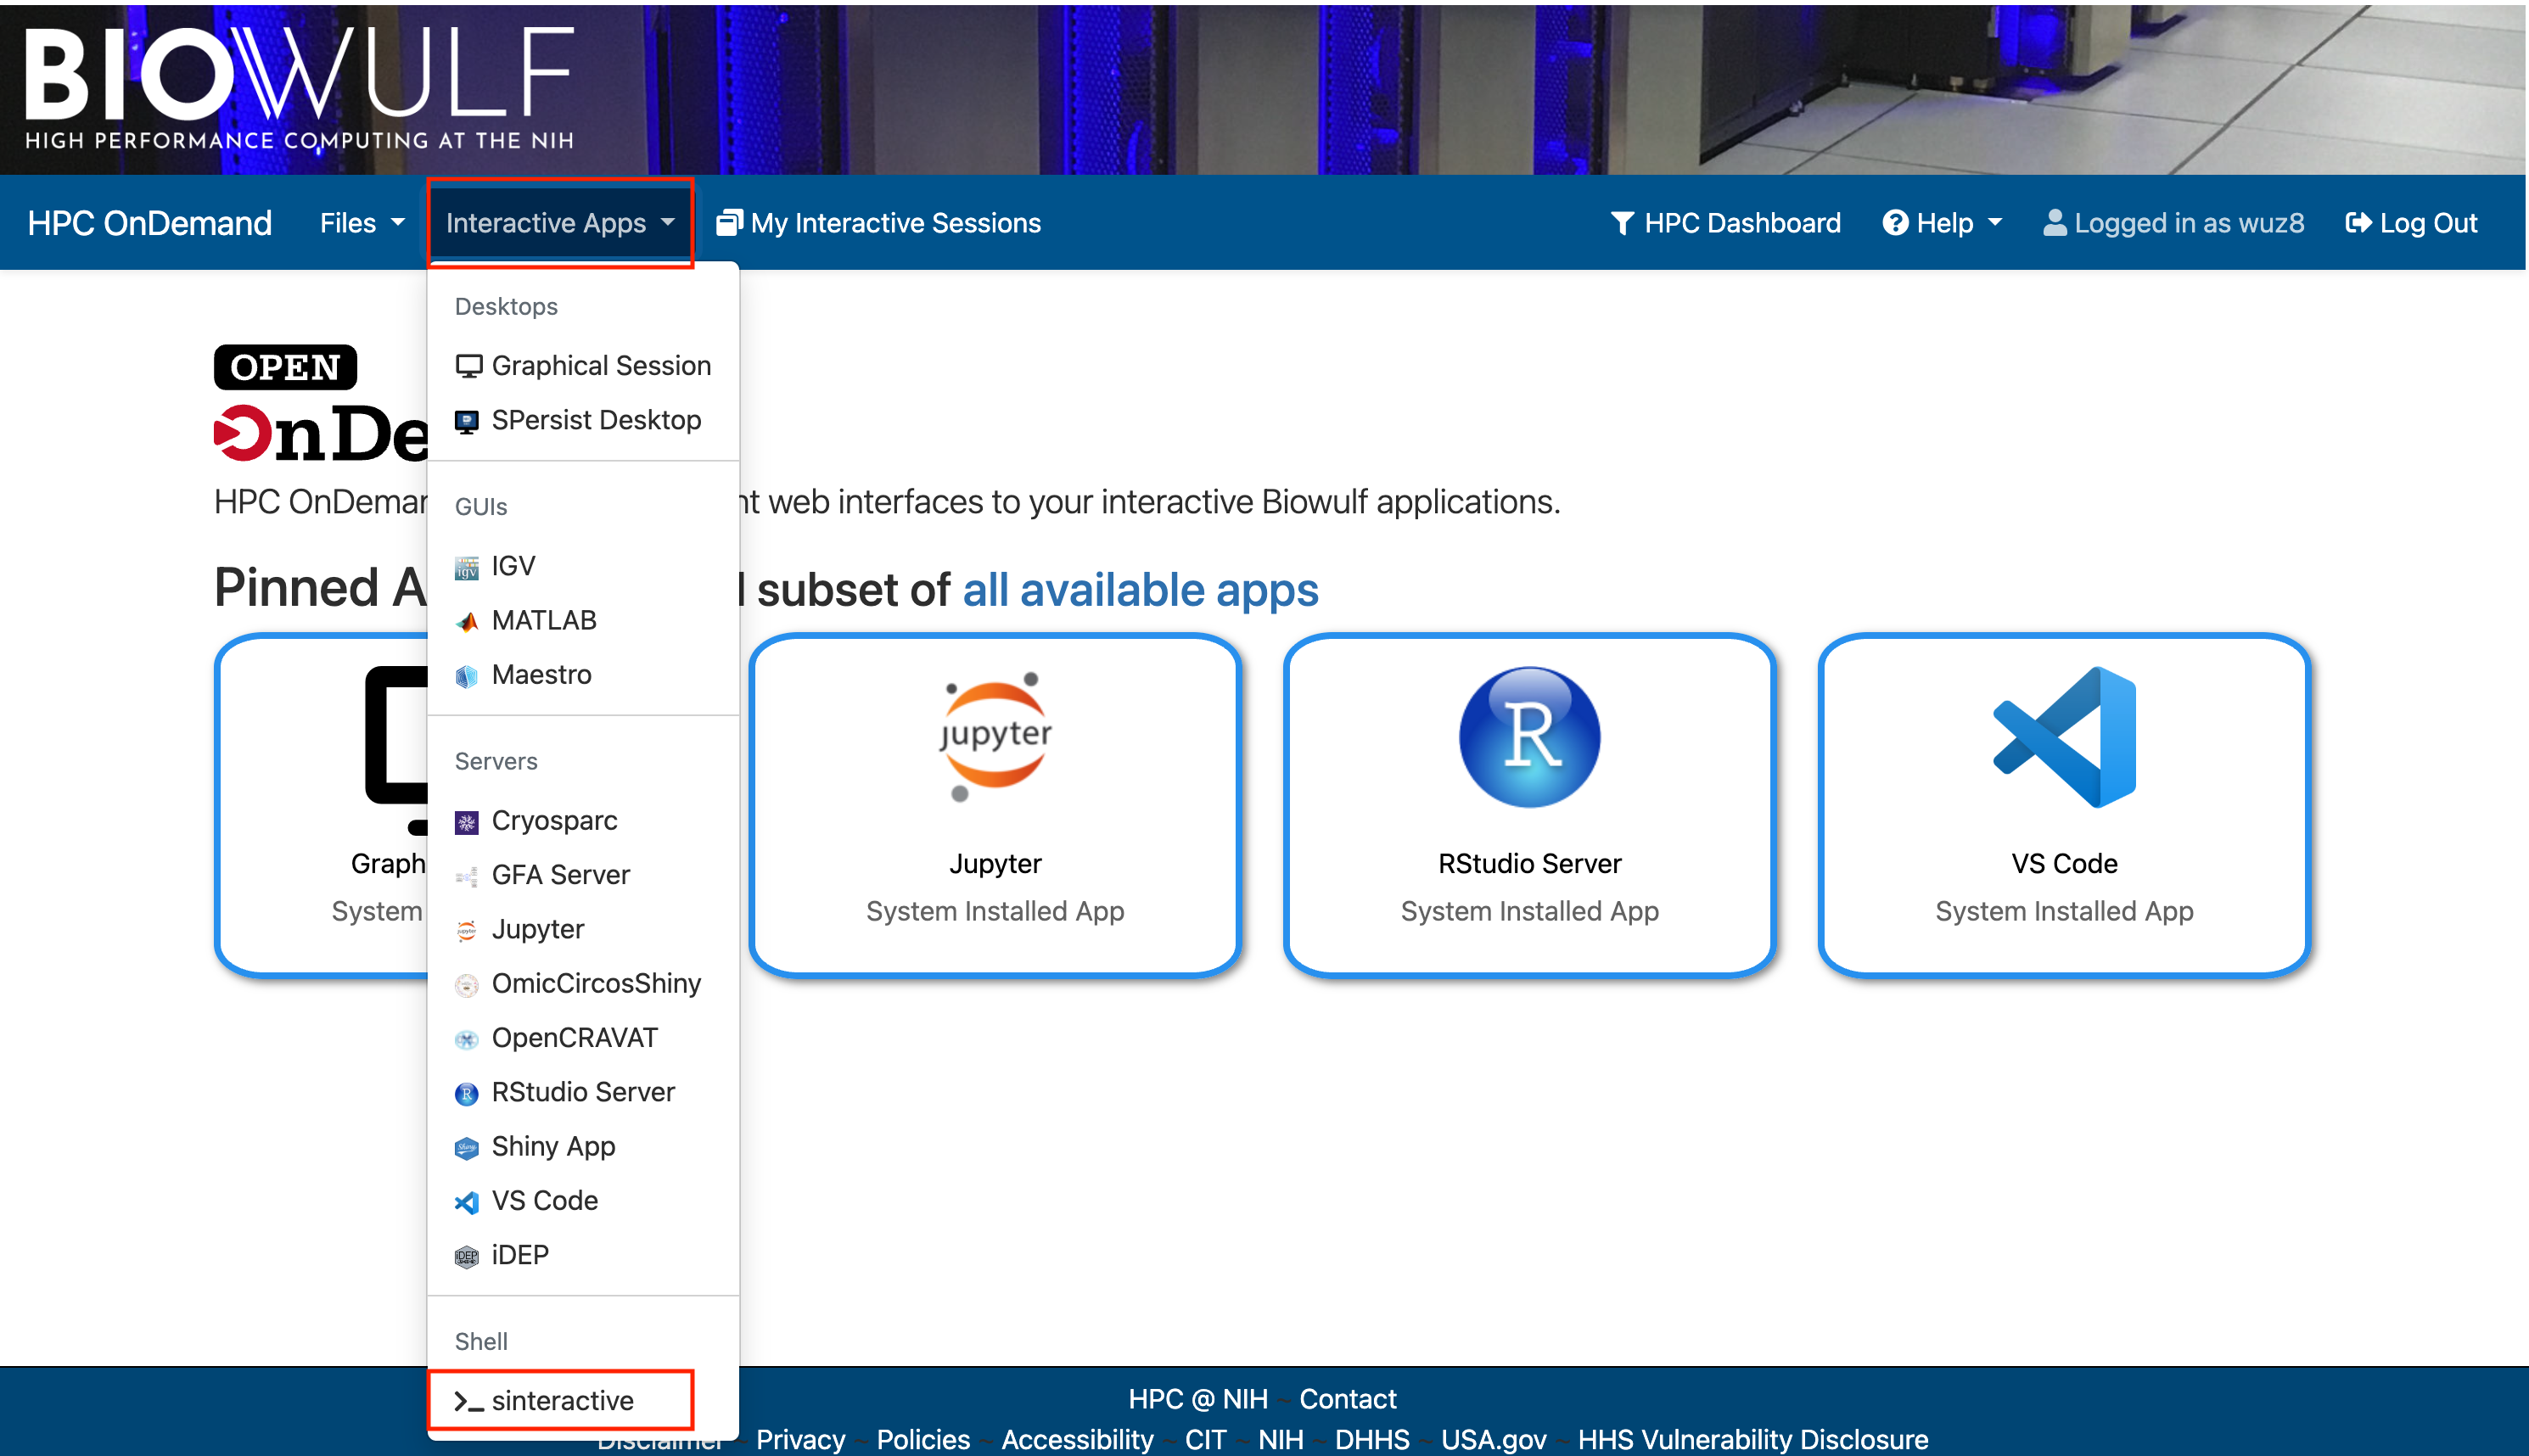Click the Log Out arrow icon
This screenshot has height=1456, width=2529.
[2358, 223]
